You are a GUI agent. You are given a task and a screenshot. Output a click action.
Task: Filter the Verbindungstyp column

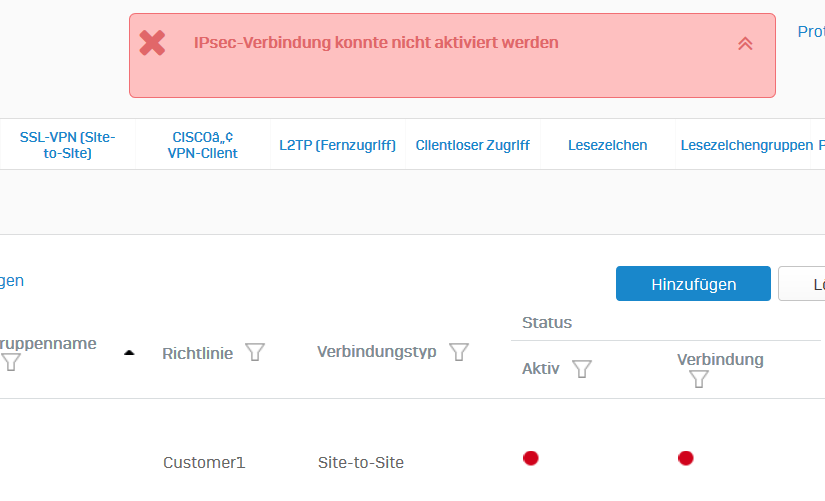(459, 352)
